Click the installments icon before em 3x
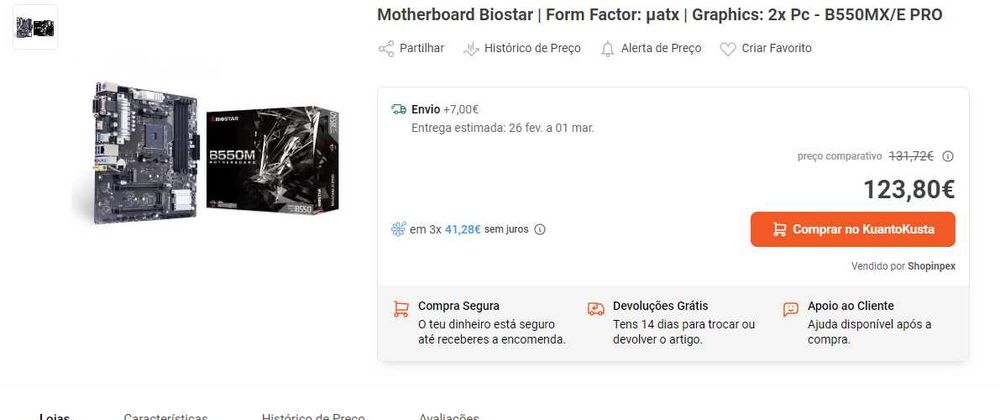The width and height of the screenshot is (1000, 420). 398,229
